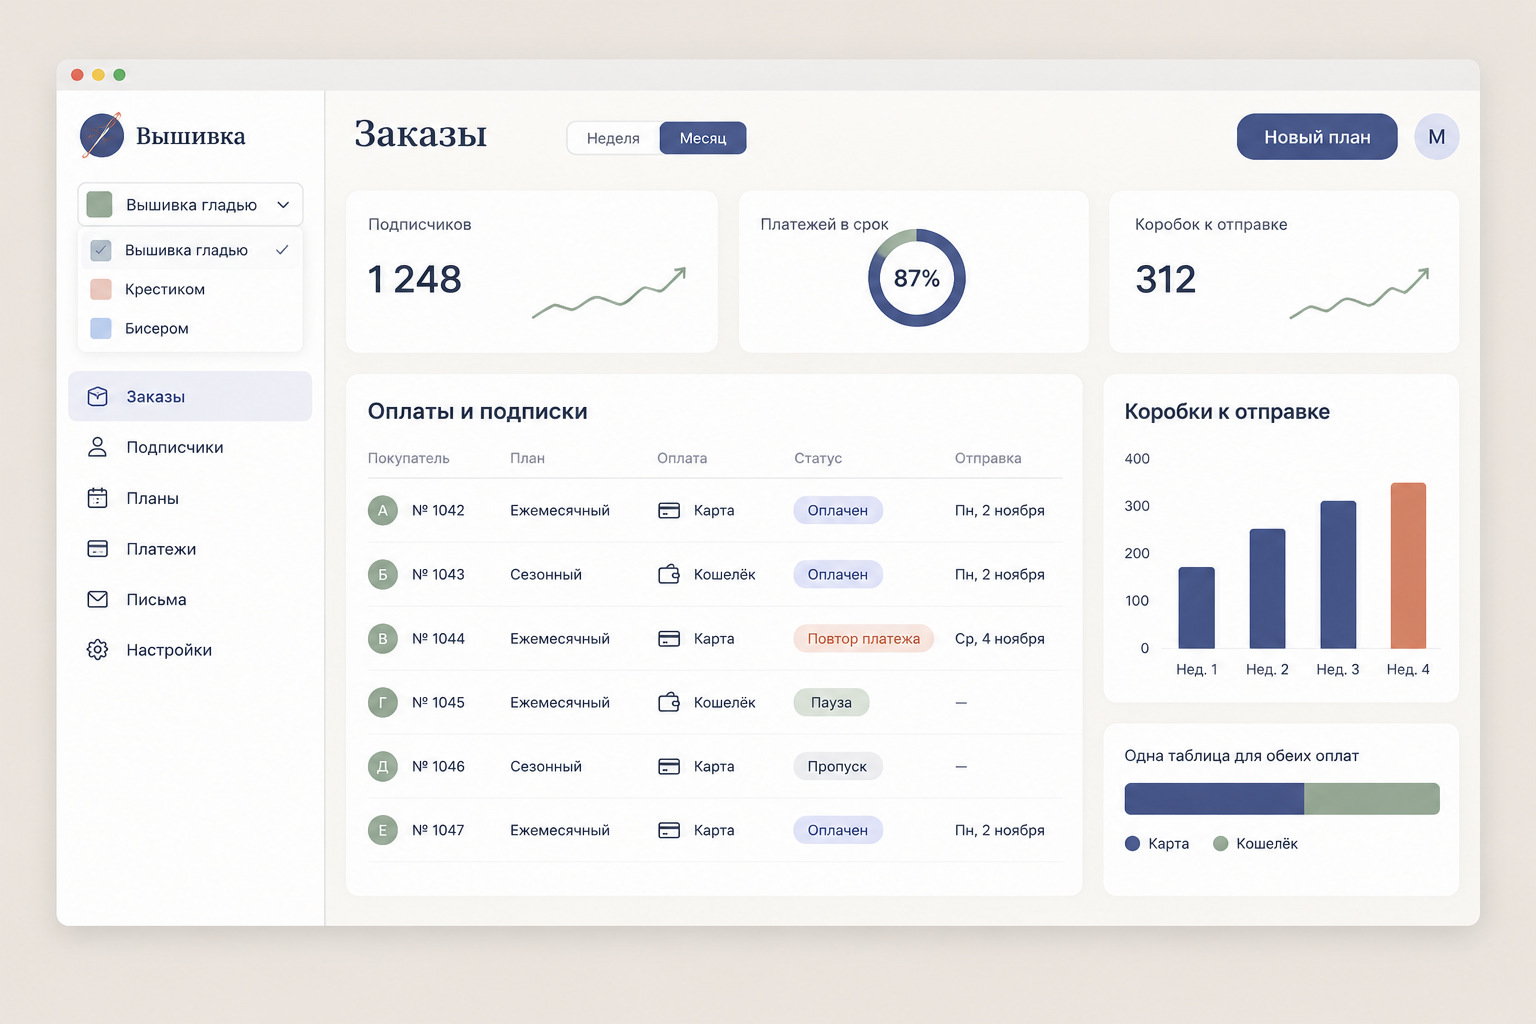The image size is (1536, 1024).
Task: Click the Пауза status badge
Action: tap(831, 703)
